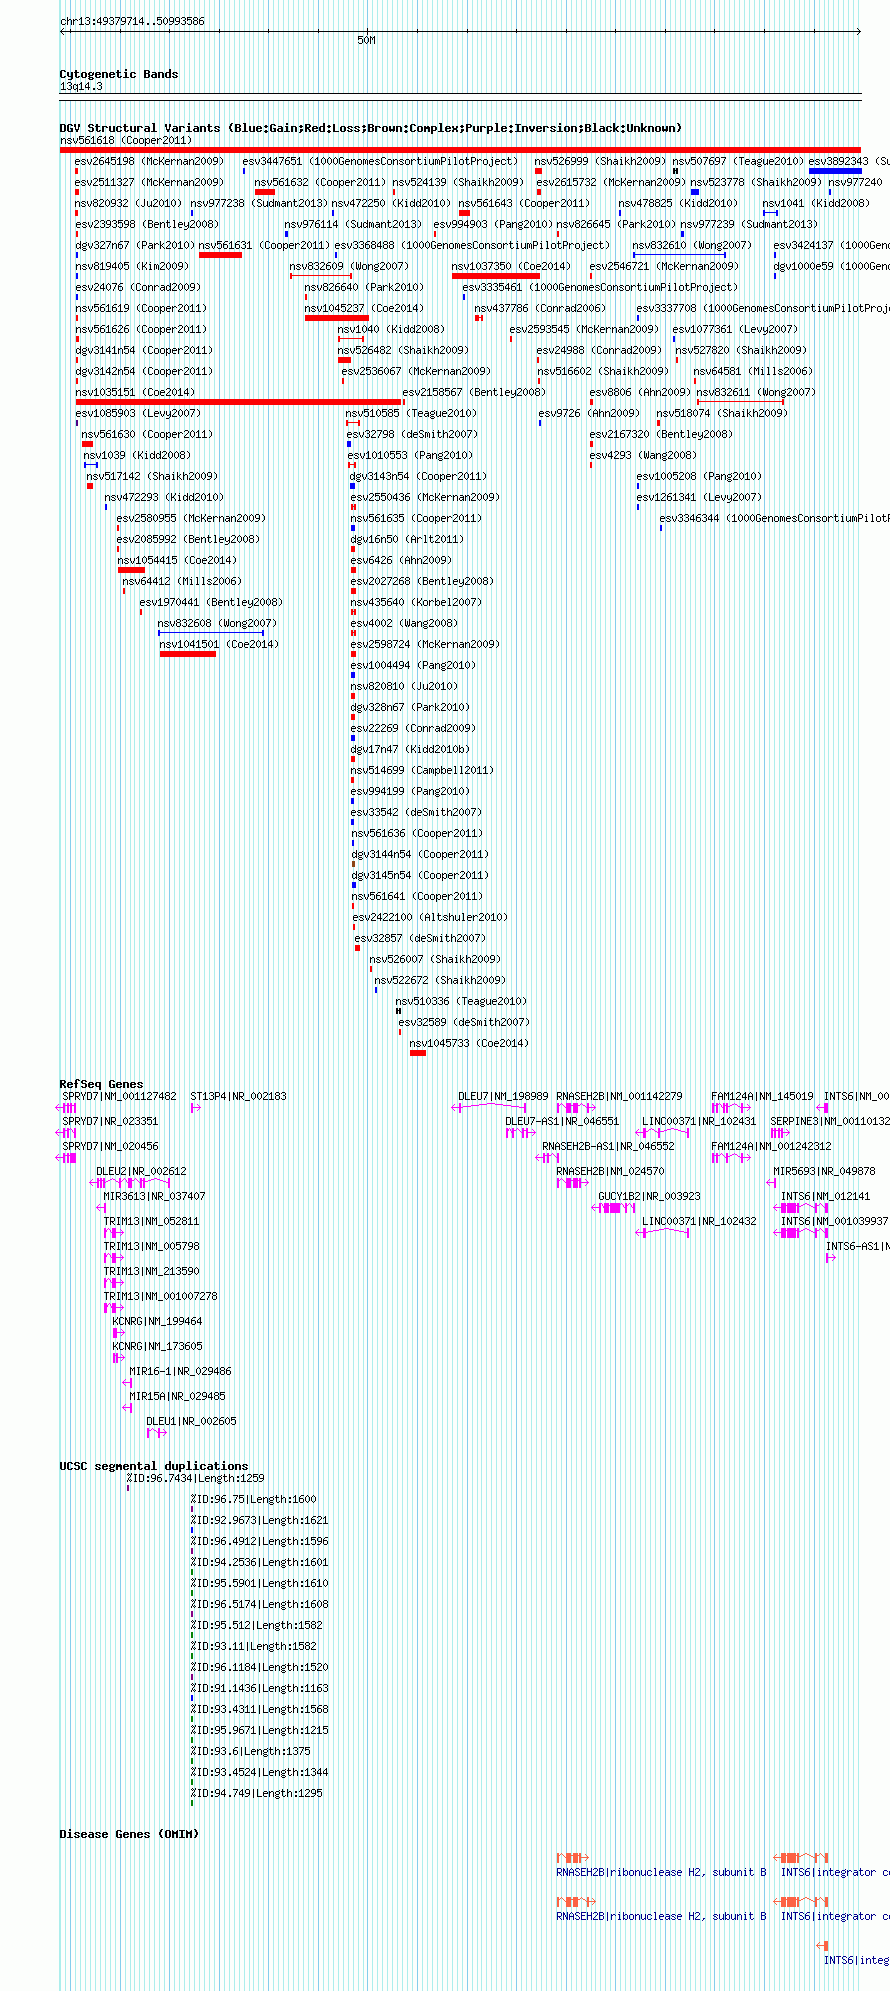Select the RNASEH2B|NM_001142279 gene glyph
This screenshot has height=1991, width=890.
pos(576,1108)
